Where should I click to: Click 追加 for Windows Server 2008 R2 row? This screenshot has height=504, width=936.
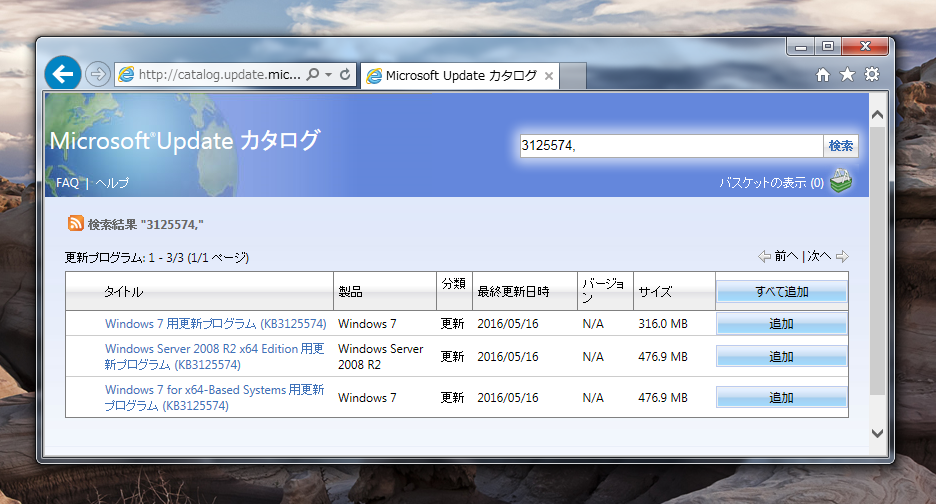(x=781, y=357)
